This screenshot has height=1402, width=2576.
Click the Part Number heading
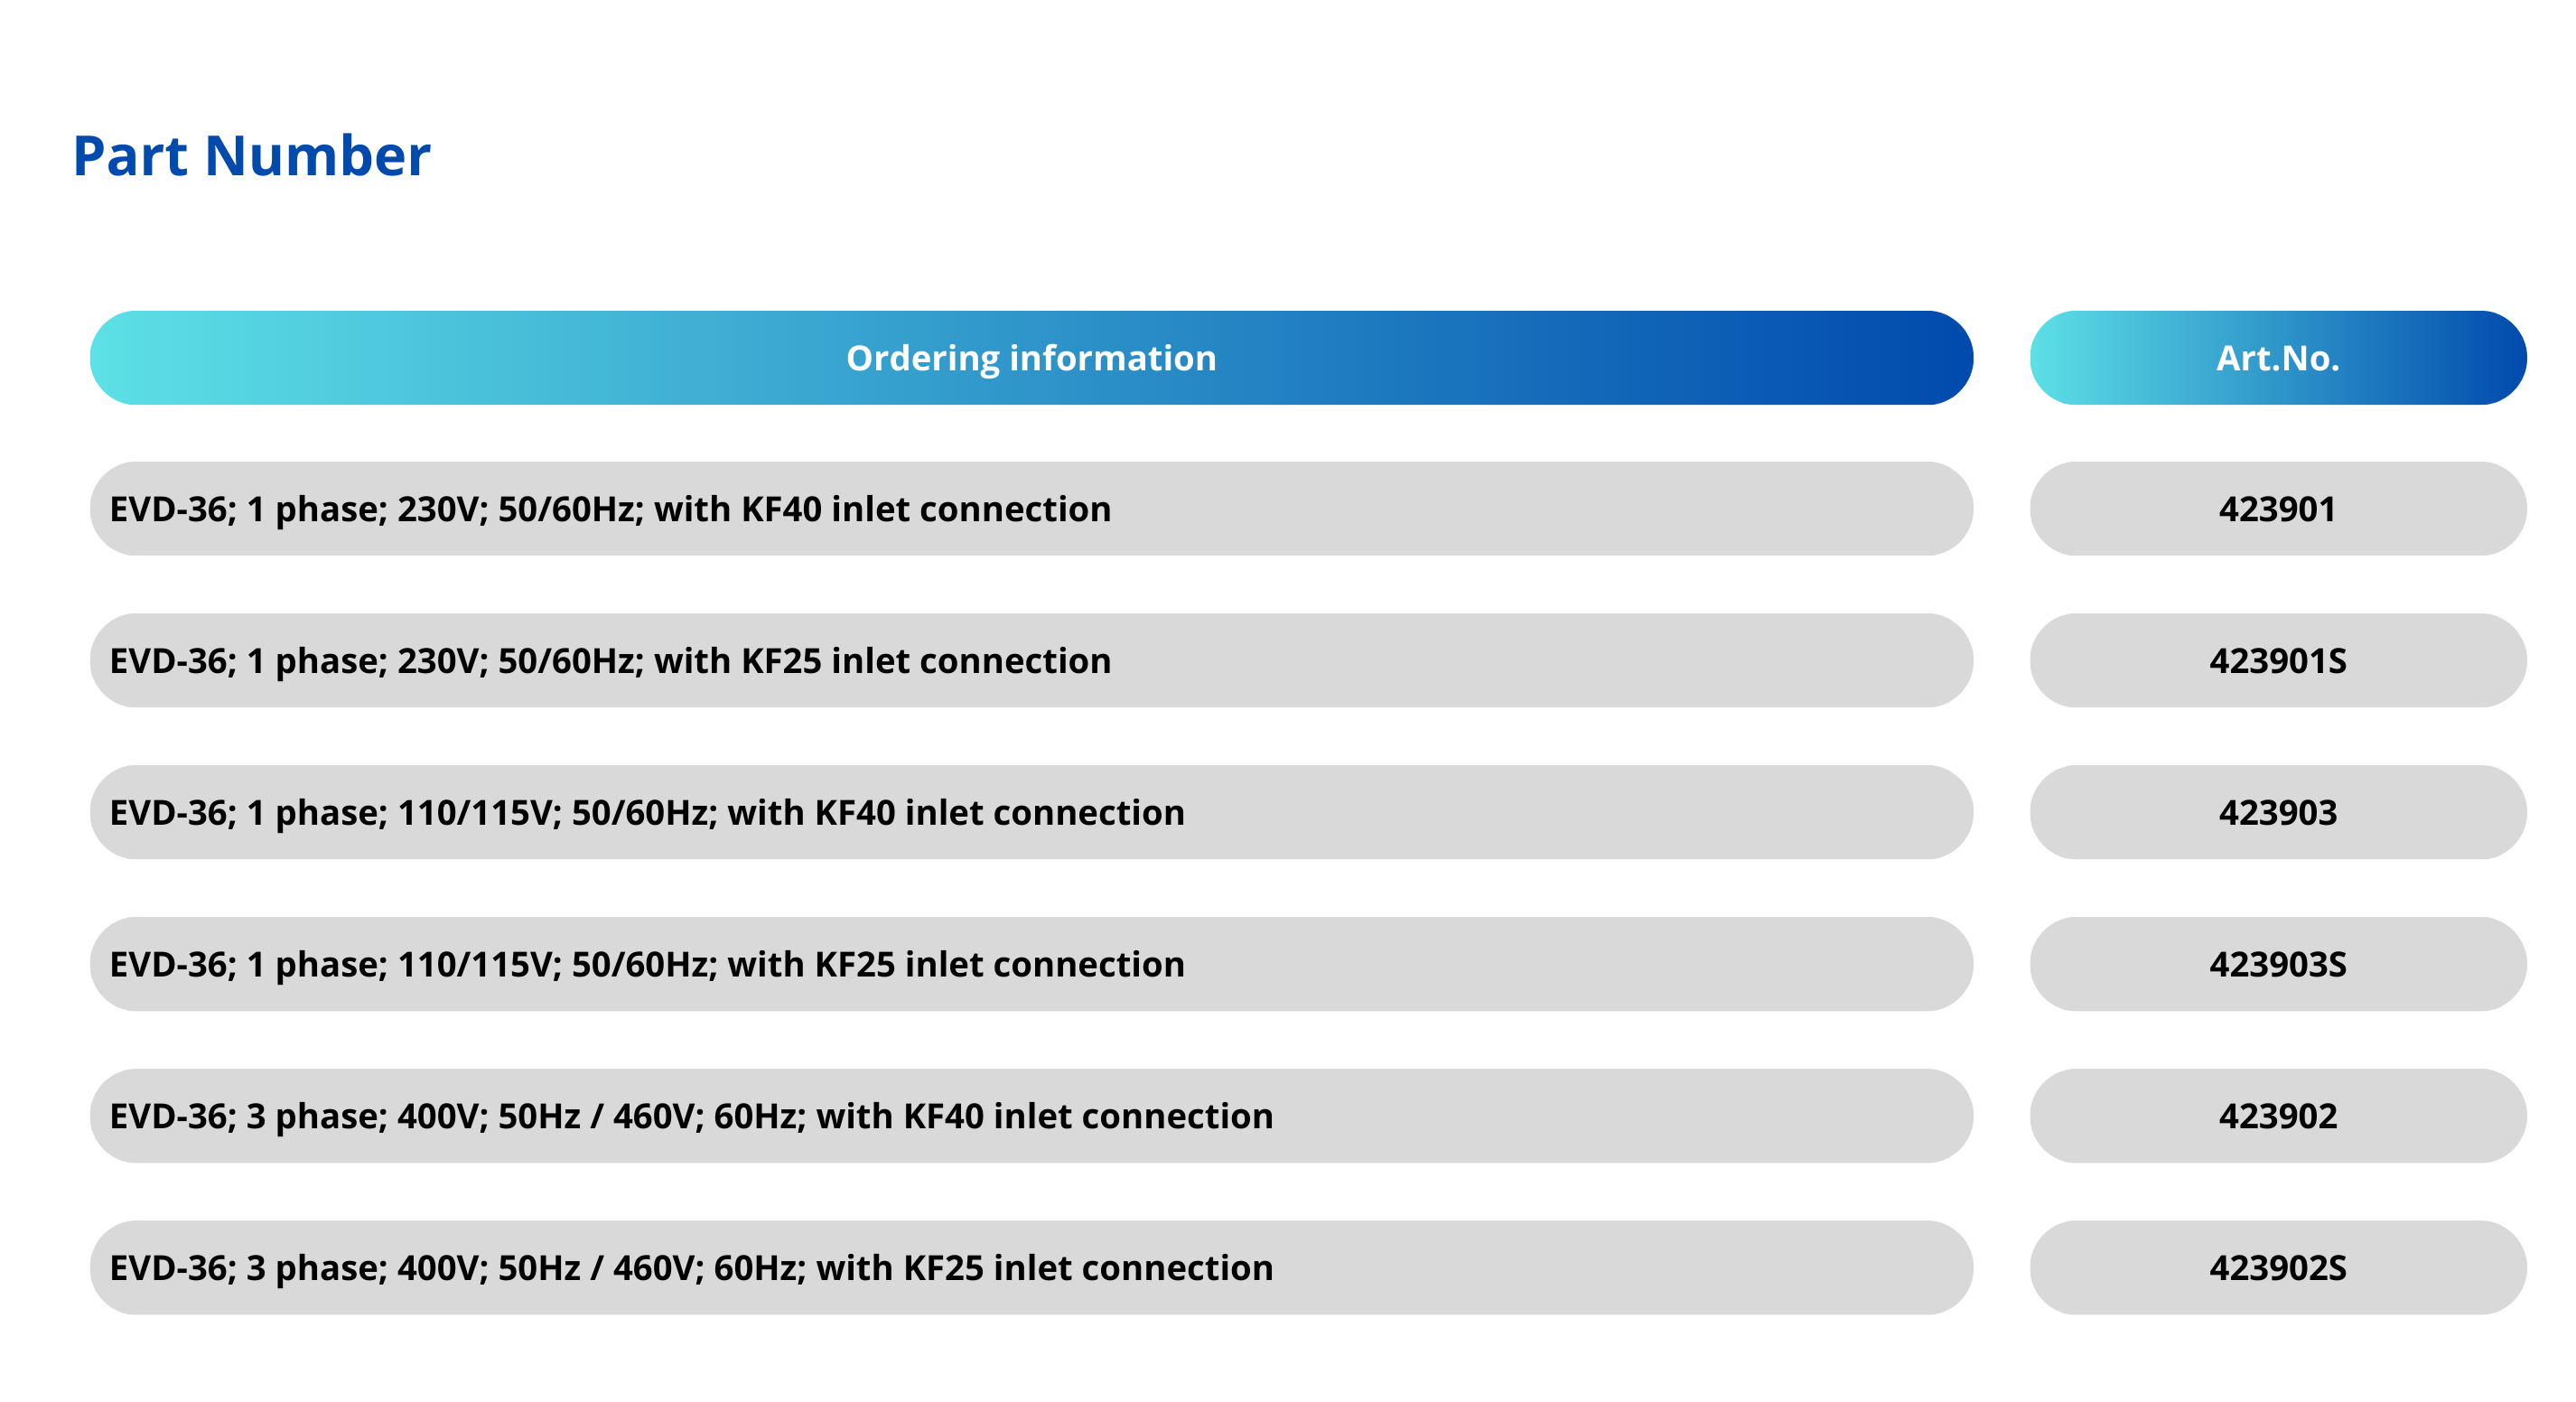[x=251, y=156]
